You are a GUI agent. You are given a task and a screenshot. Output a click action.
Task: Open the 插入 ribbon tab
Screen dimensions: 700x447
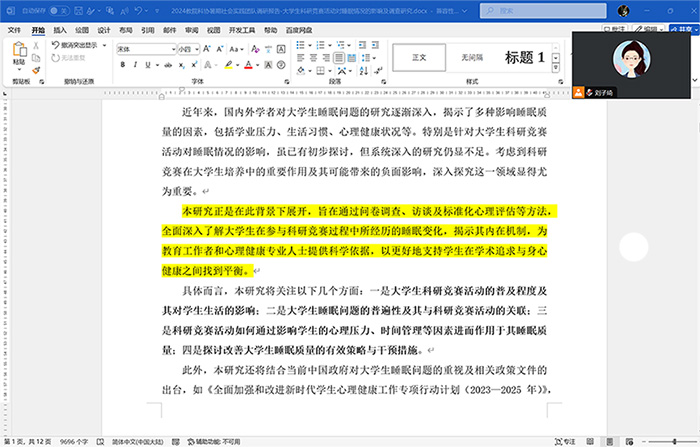click(x=60, y=30)
